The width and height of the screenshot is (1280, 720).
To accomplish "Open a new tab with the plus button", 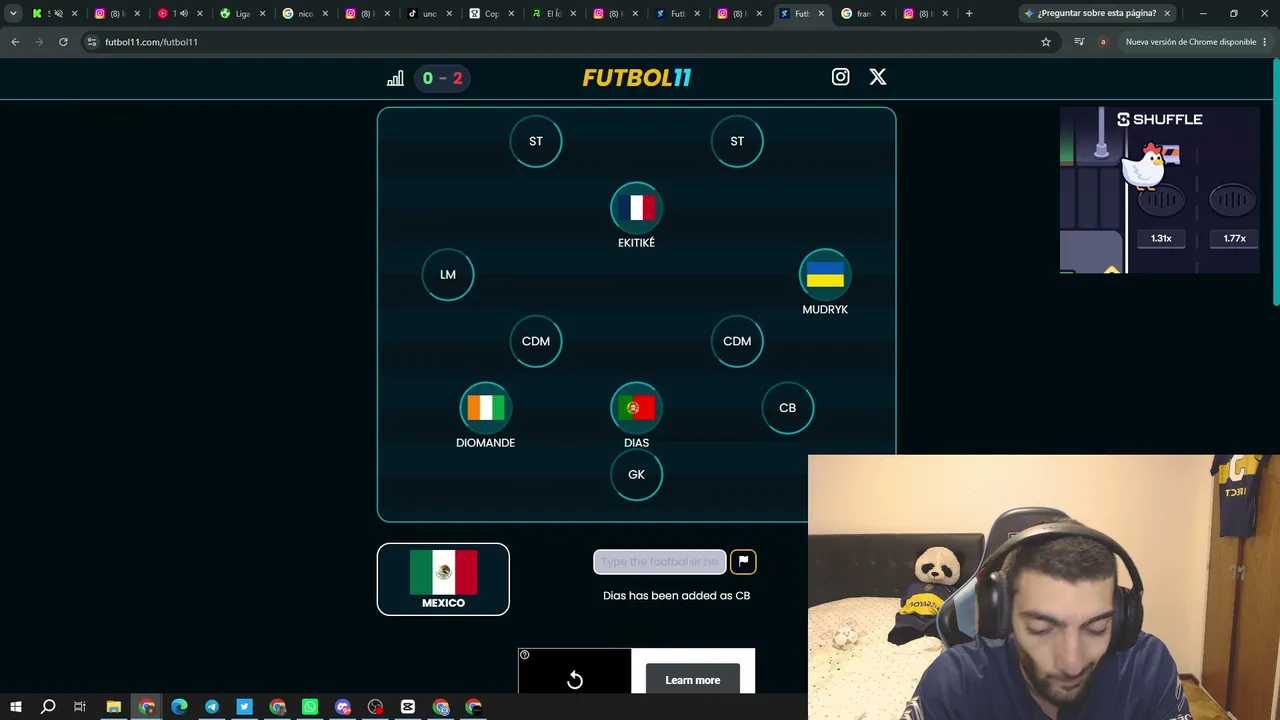I will [969, 14].
